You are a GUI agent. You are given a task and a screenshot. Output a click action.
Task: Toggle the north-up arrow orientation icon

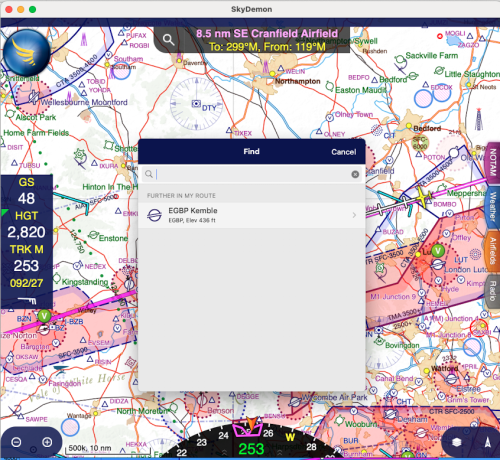tap(487, 442)
